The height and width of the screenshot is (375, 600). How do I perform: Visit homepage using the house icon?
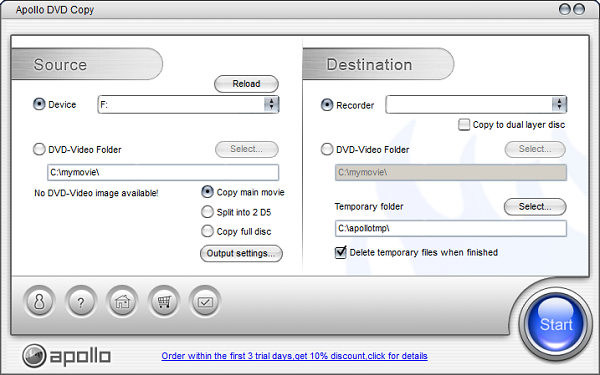coord(122,302)
